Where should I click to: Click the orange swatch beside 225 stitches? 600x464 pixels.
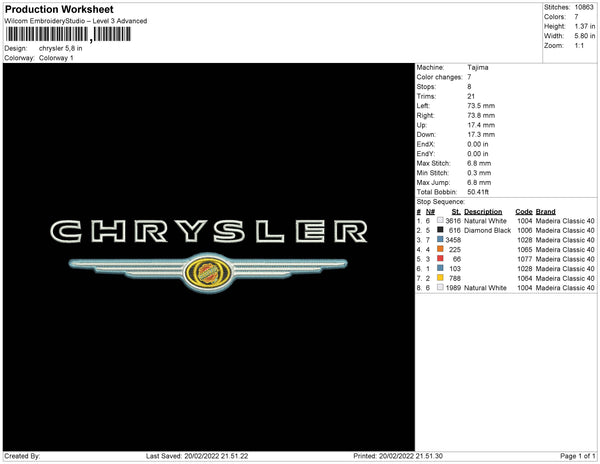coord(440,249)
